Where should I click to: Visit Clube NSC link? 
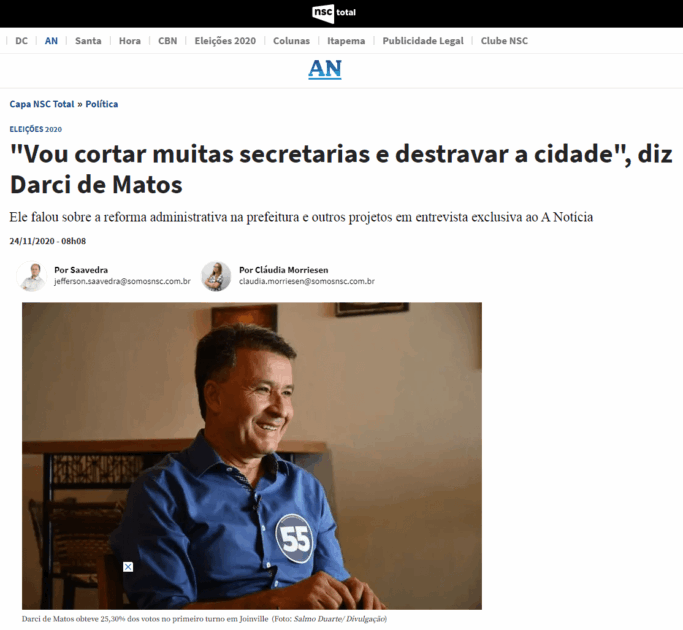504,41
